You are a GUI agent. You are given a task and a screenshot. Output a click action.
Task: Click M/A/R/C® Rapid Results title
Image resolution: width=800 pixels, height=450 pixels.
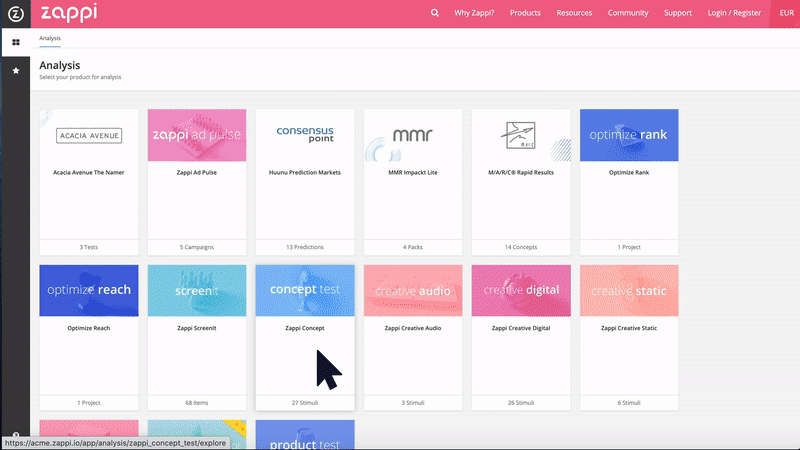521,172
